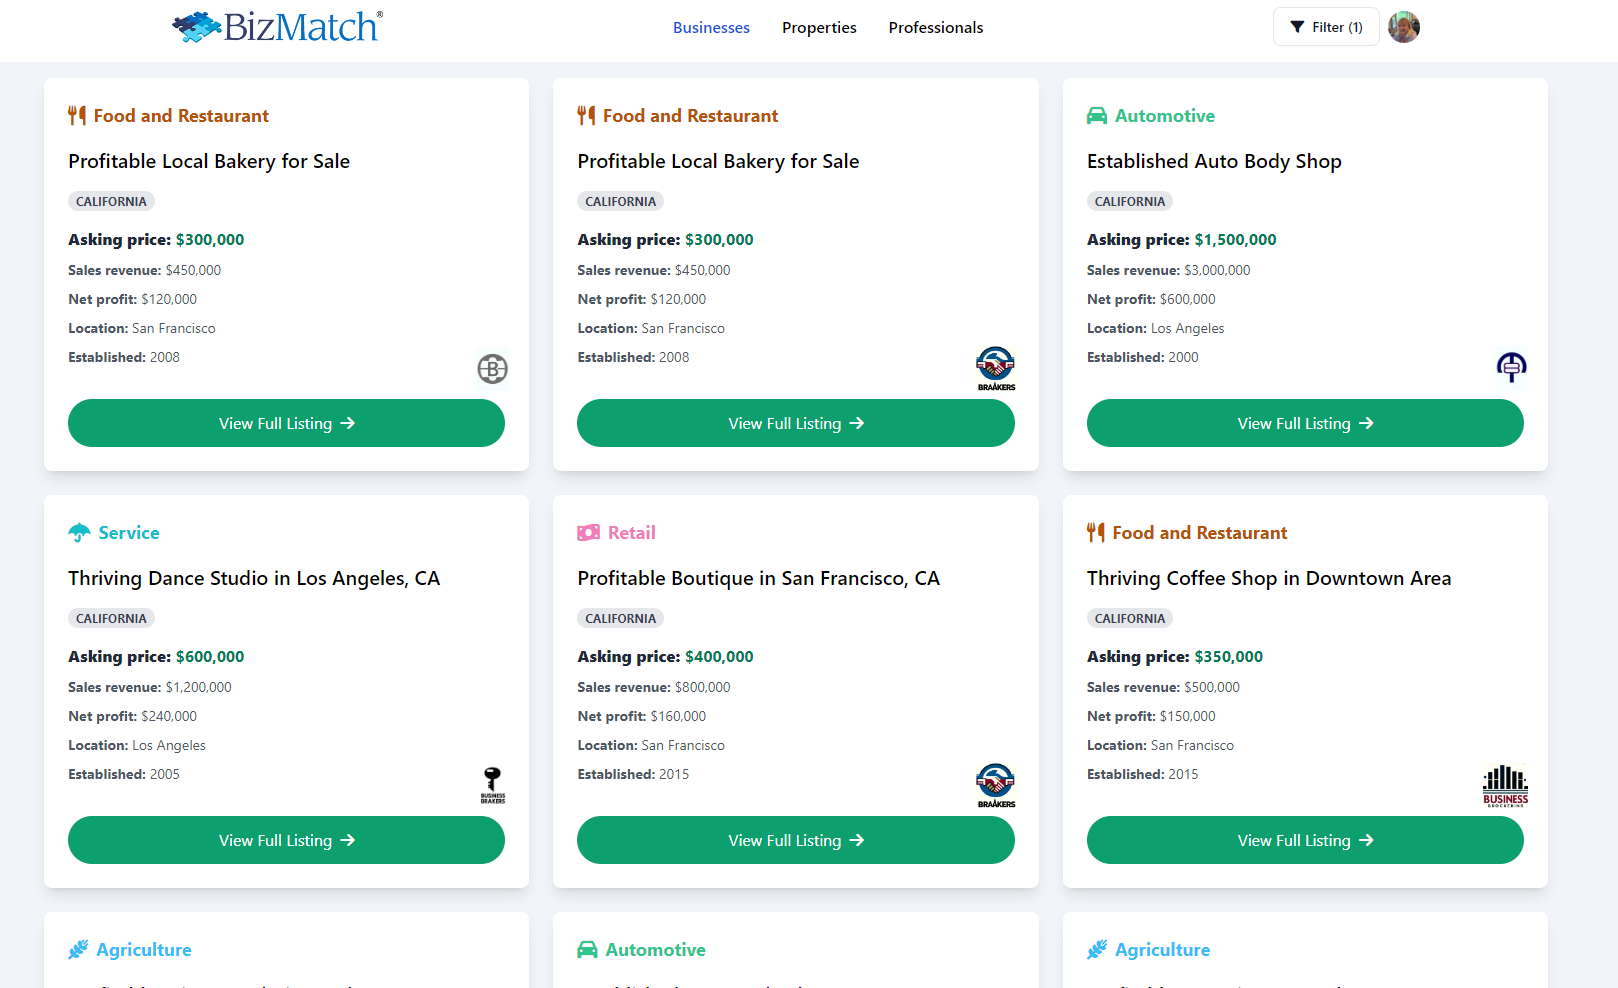Click broker logo on Boutique listing card
The width and height of the screenshot is (1618, 988).
(x=995, y=785)
